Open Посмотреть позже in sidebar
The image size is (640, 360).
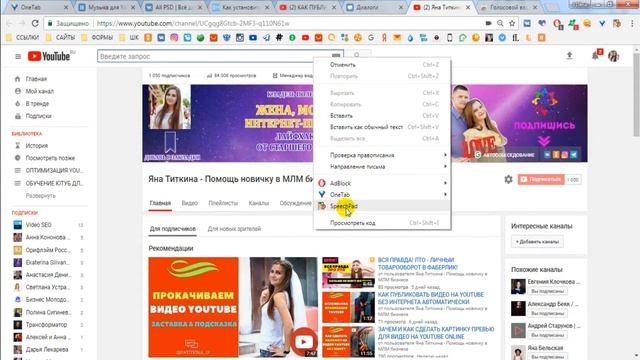pyautogui.click(x=50, y=158)
